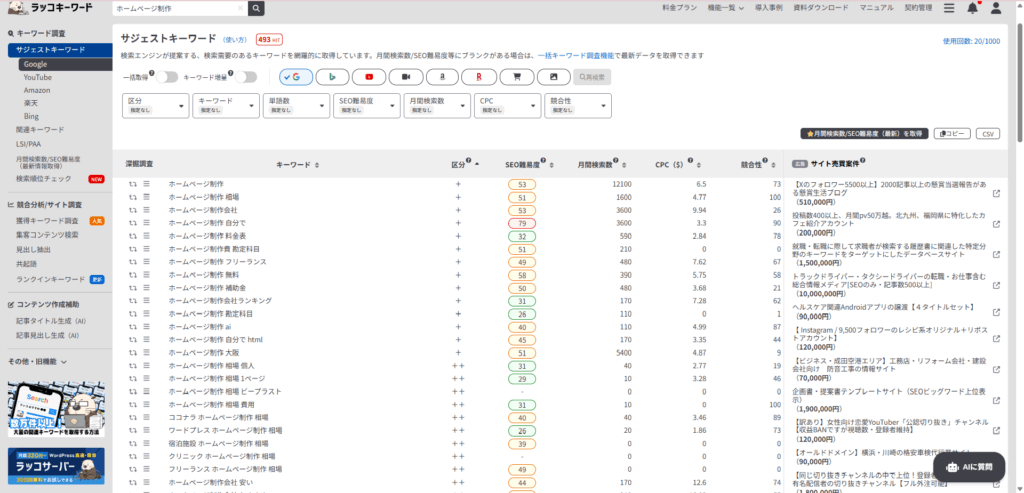This screenshot has height=493, width=1024.
Task: Select the shopping cart source button
Action: 517,76
